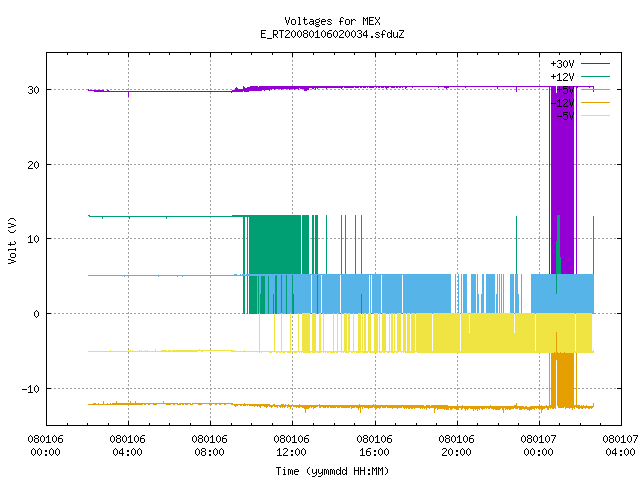Click the y-axis tick label 30
This screenshot has height=480, width=640.
coord(33,90)
